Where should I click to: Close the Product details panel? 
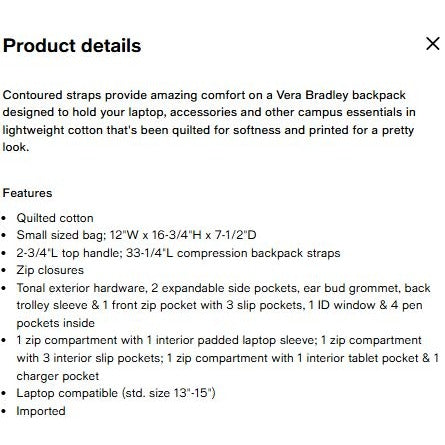coord(433,44)
